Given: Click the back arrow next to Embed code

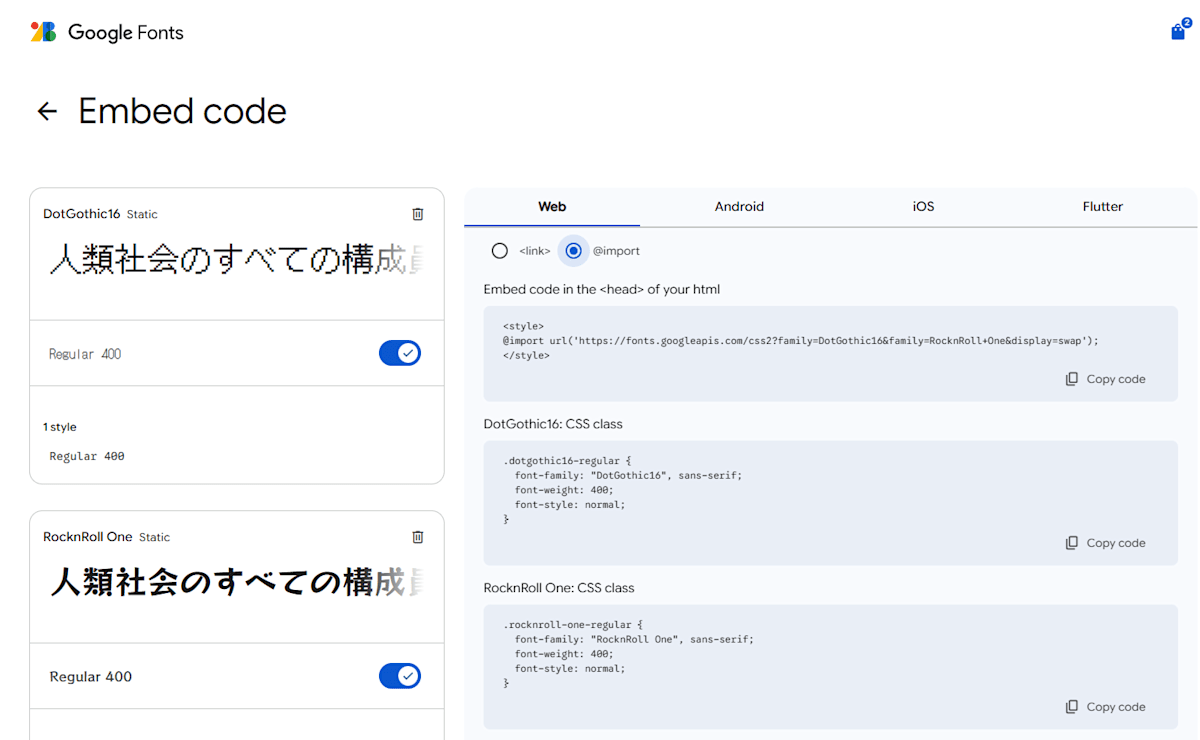Looking at the screenshot, I should point(46,111).
